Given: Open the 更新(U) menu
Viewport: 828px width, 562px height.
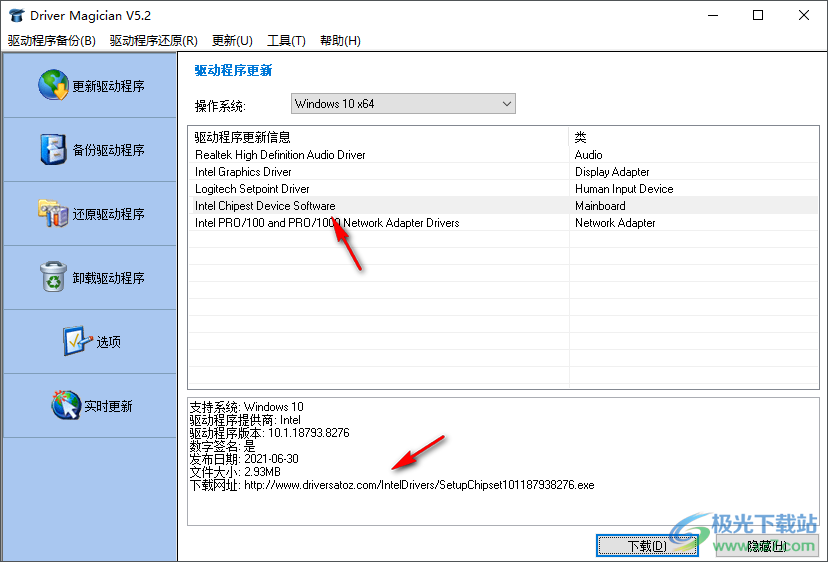Looking at the screenshot, I should pyautogui.click(x=232, y=41).
